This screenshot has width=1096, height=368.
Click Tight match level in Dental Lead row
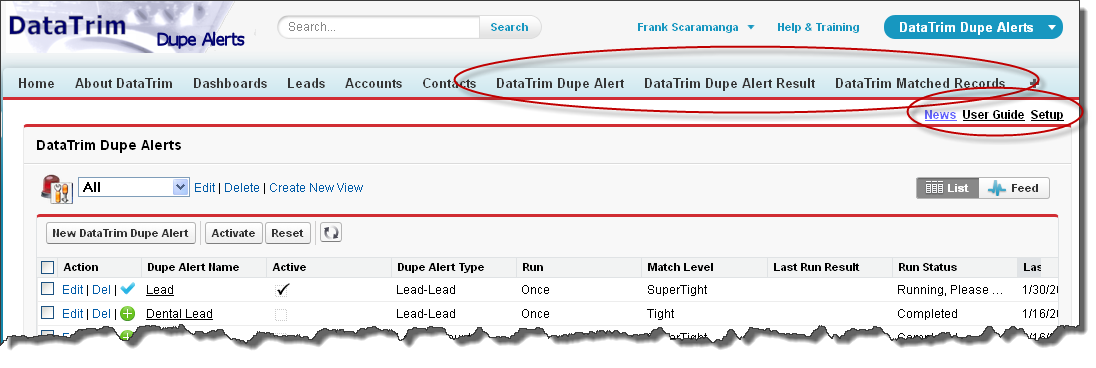[661, 313]
